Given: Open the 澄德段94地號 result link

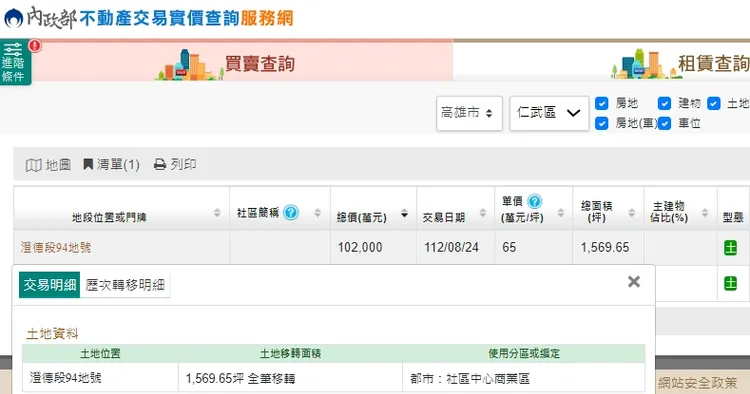Looking at the screenshot, I should pos(55,247).
